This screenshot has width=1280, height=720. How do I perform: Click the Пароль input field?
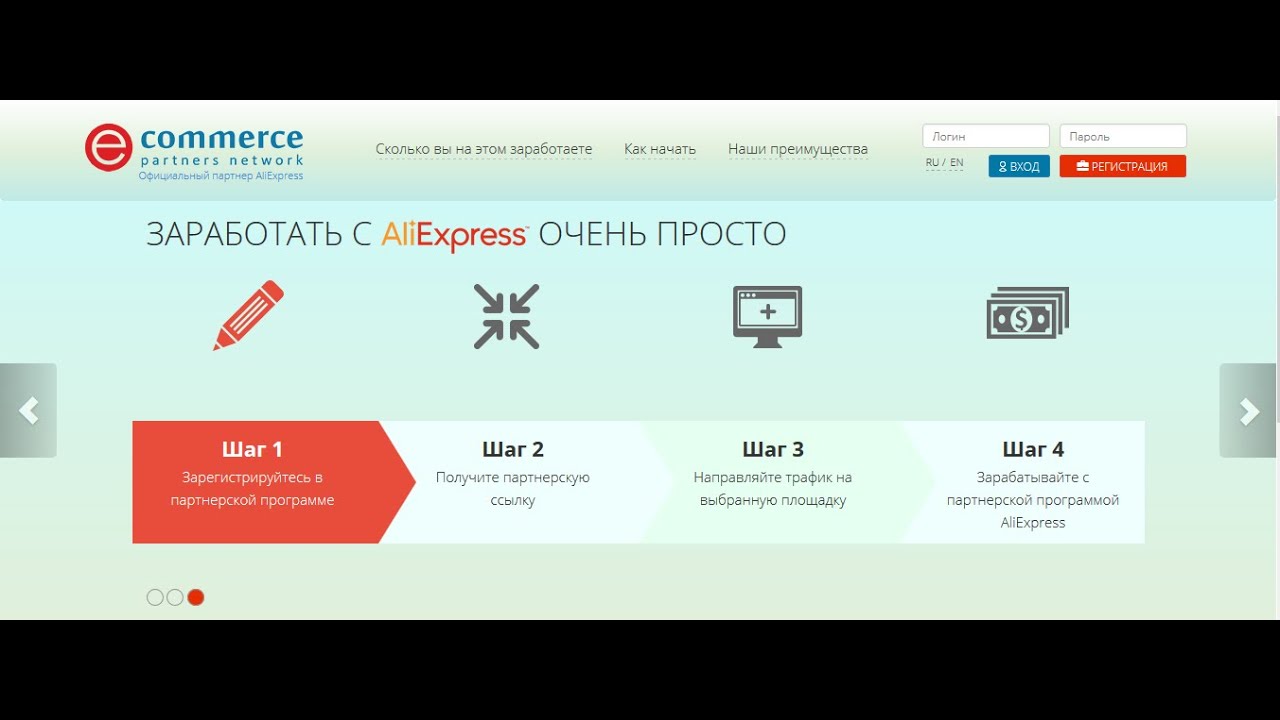click(1123, 136)
